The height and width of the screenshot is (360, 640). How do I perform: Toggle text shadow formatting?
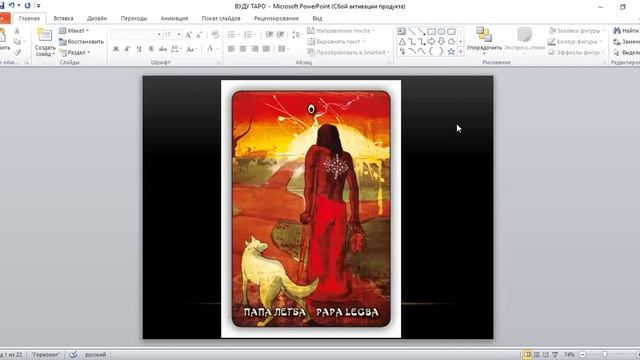coord(151,49)
